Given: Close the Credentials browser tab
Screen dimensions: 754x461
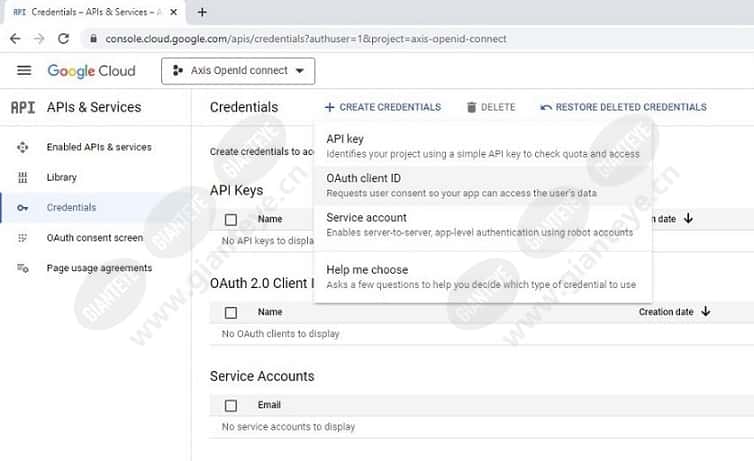Looking at the screenshot, I should click(174, 12).
